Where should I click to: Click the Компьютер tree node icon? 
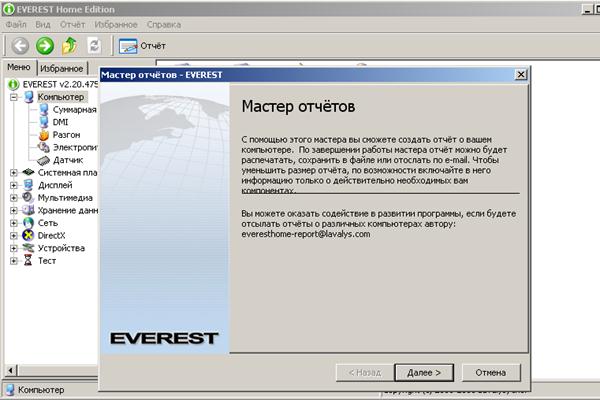click(28, 97)
